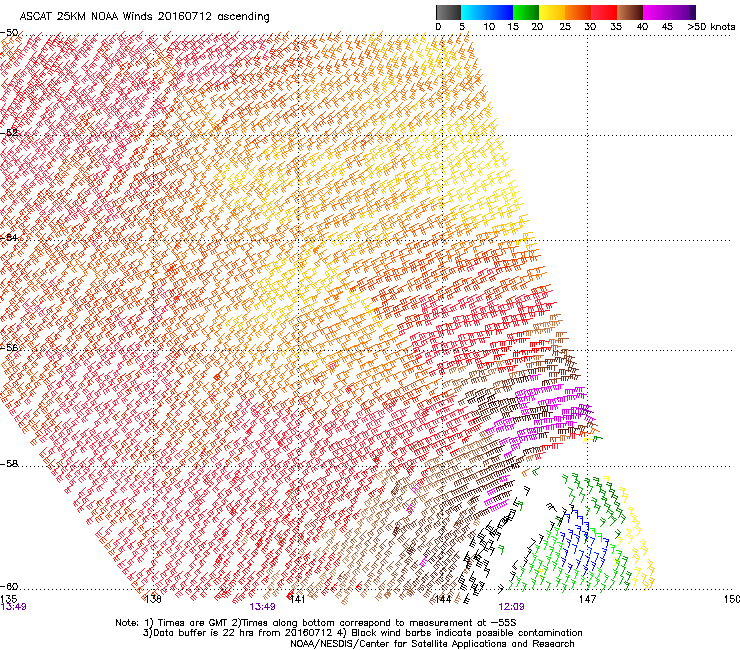Click the 'Black wind barbs indicate possible contamination' note
Screen dimensions: 740x650
[466, 633]
